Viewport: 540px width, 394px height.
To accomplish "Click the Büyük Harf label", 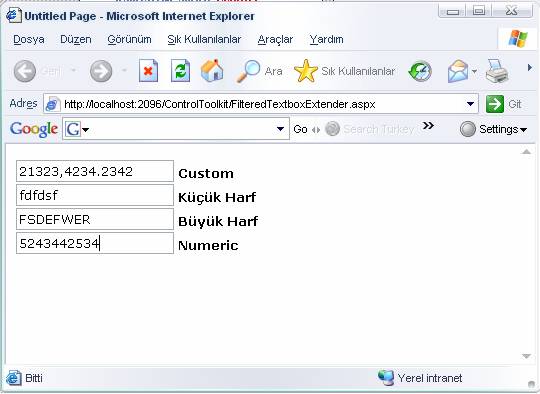I will (x=218, y=221).
